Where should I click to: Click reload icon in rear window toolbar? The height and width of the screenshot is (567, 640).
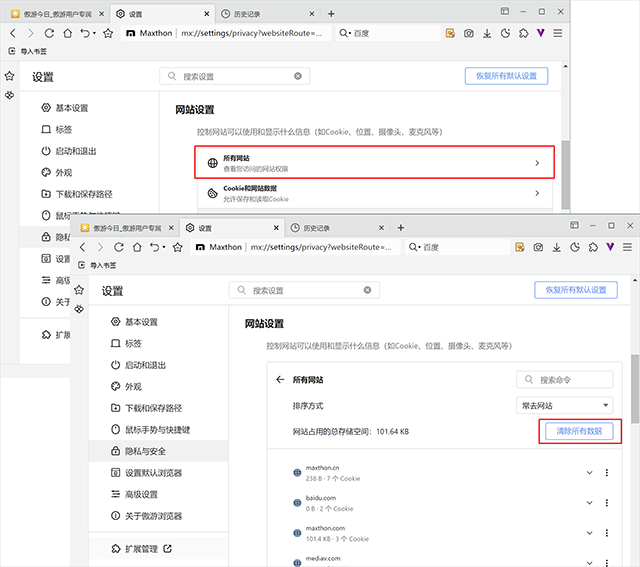click(49, 33)
